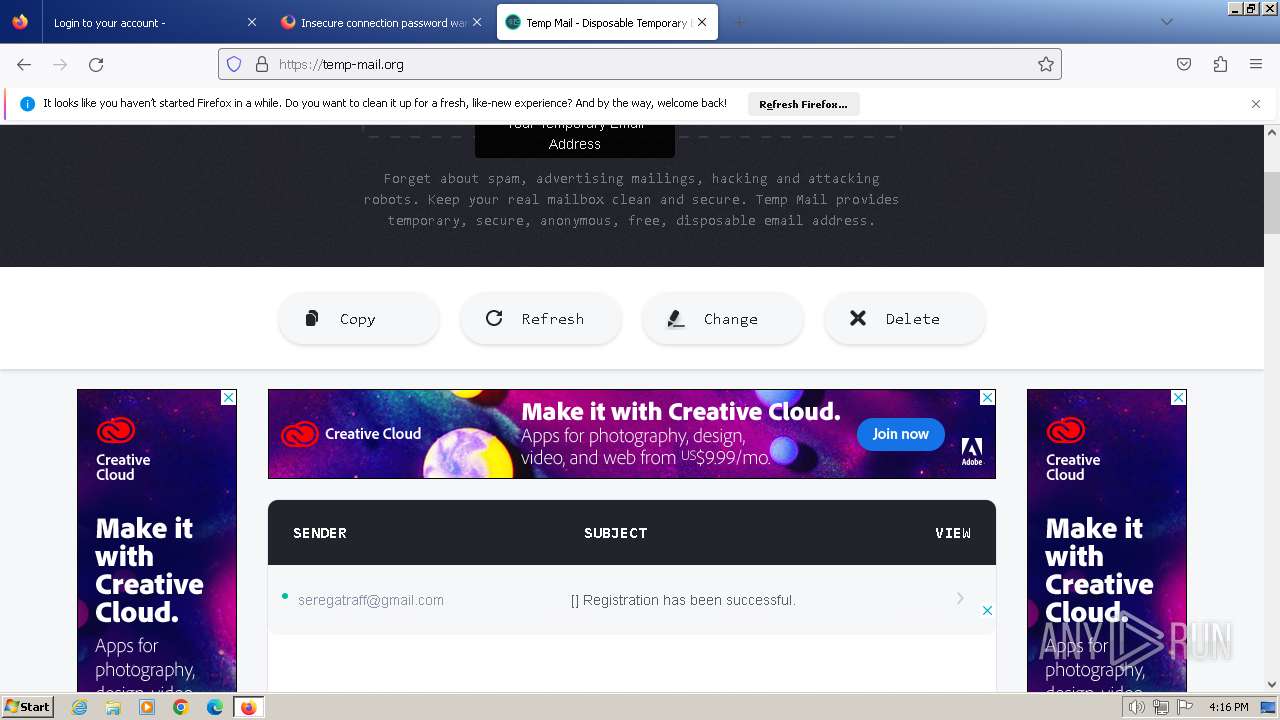Open the Registration has been successful message
1280x720 pixels.
(683, 600)
